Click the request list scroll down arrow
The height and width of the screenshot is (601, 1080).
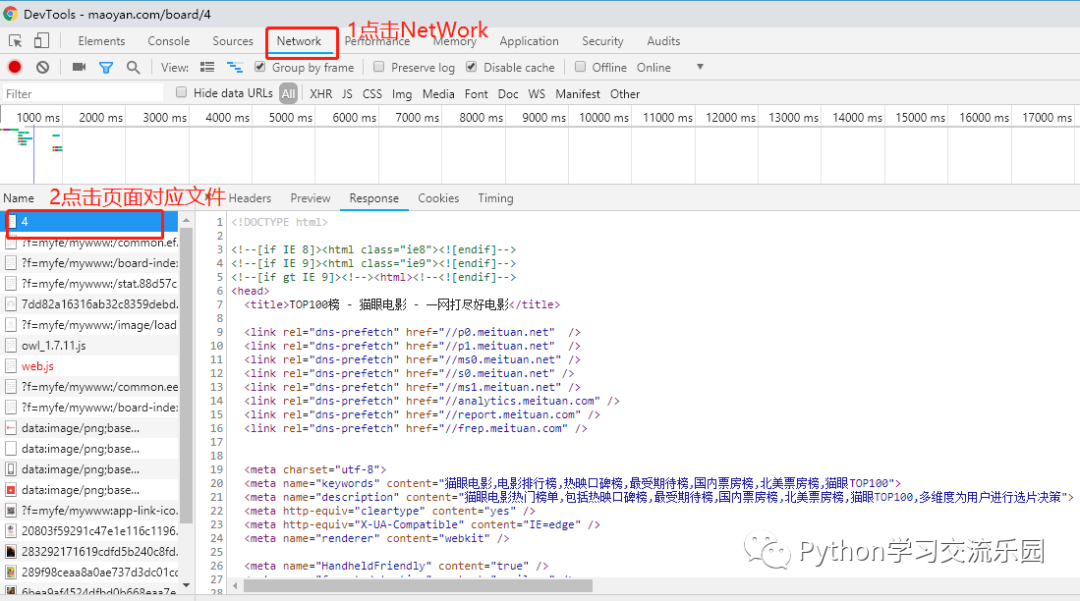tap(186, 585)
